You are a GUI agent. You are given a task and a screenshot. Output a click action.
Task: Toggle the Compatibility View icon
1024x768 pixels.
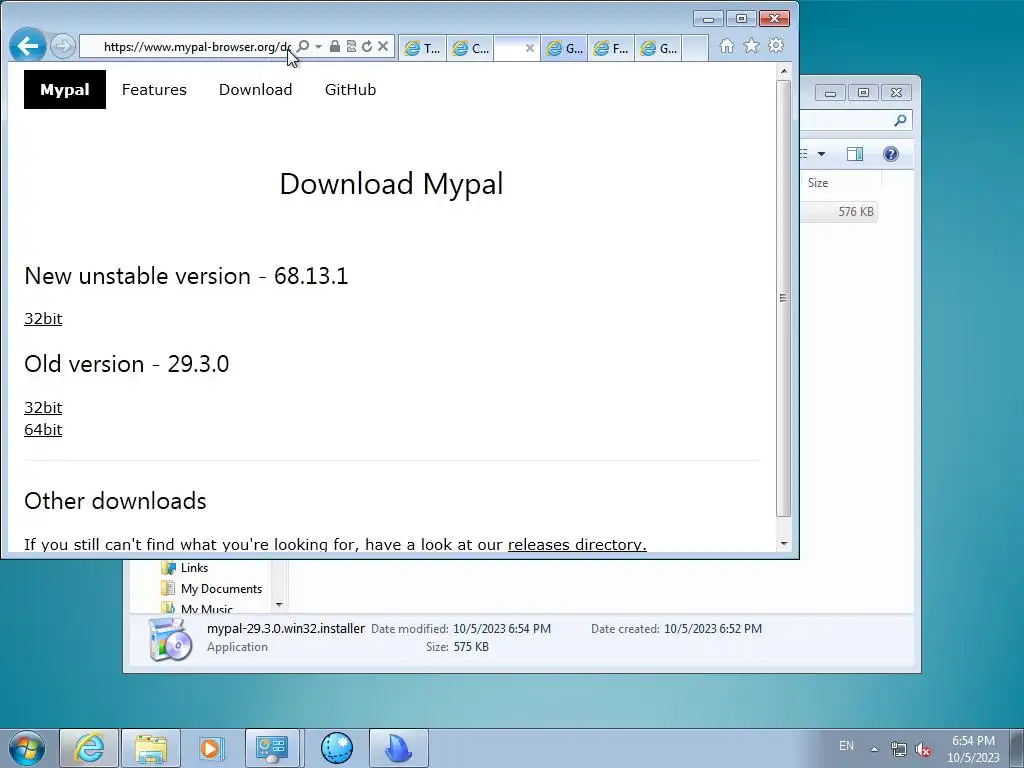(351, 46)
